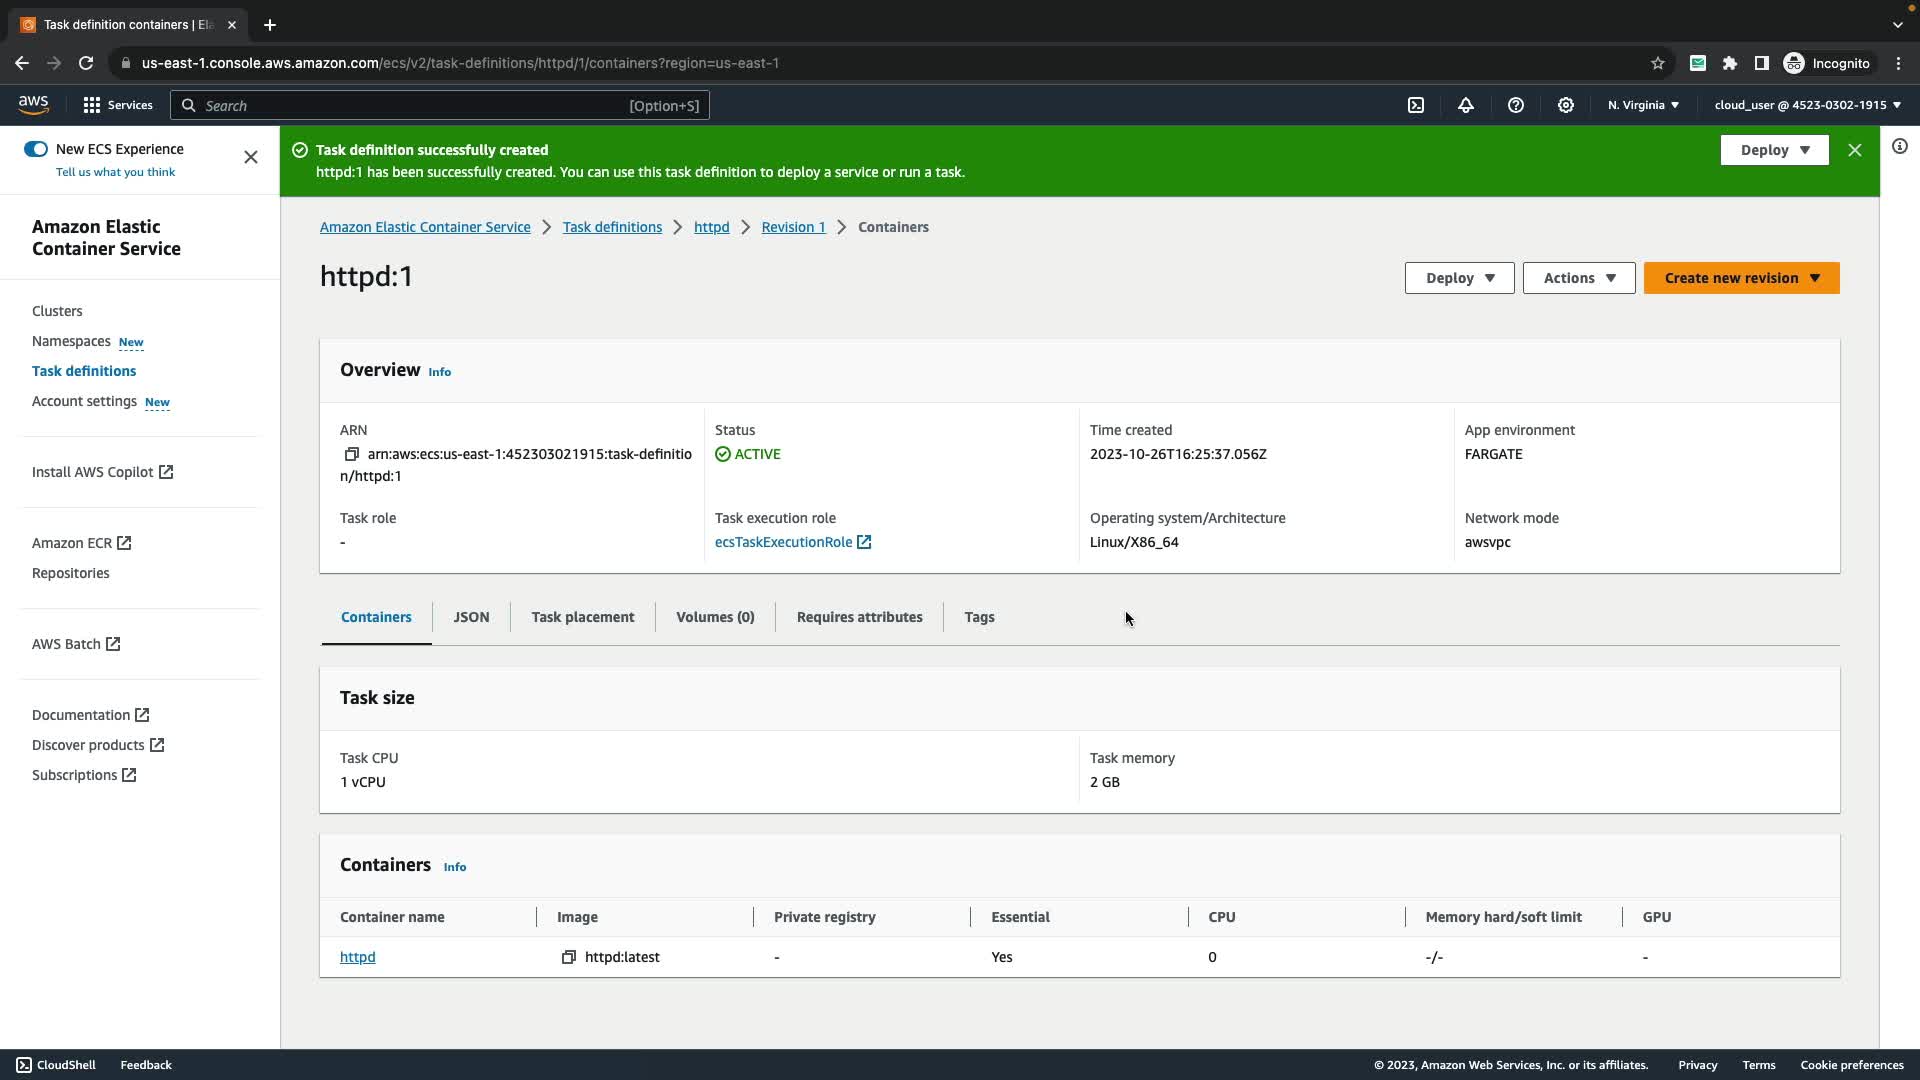Open the ecsTaskExecutionRole link
This screenshot has height=1080, width=1920.
[784, 542]
